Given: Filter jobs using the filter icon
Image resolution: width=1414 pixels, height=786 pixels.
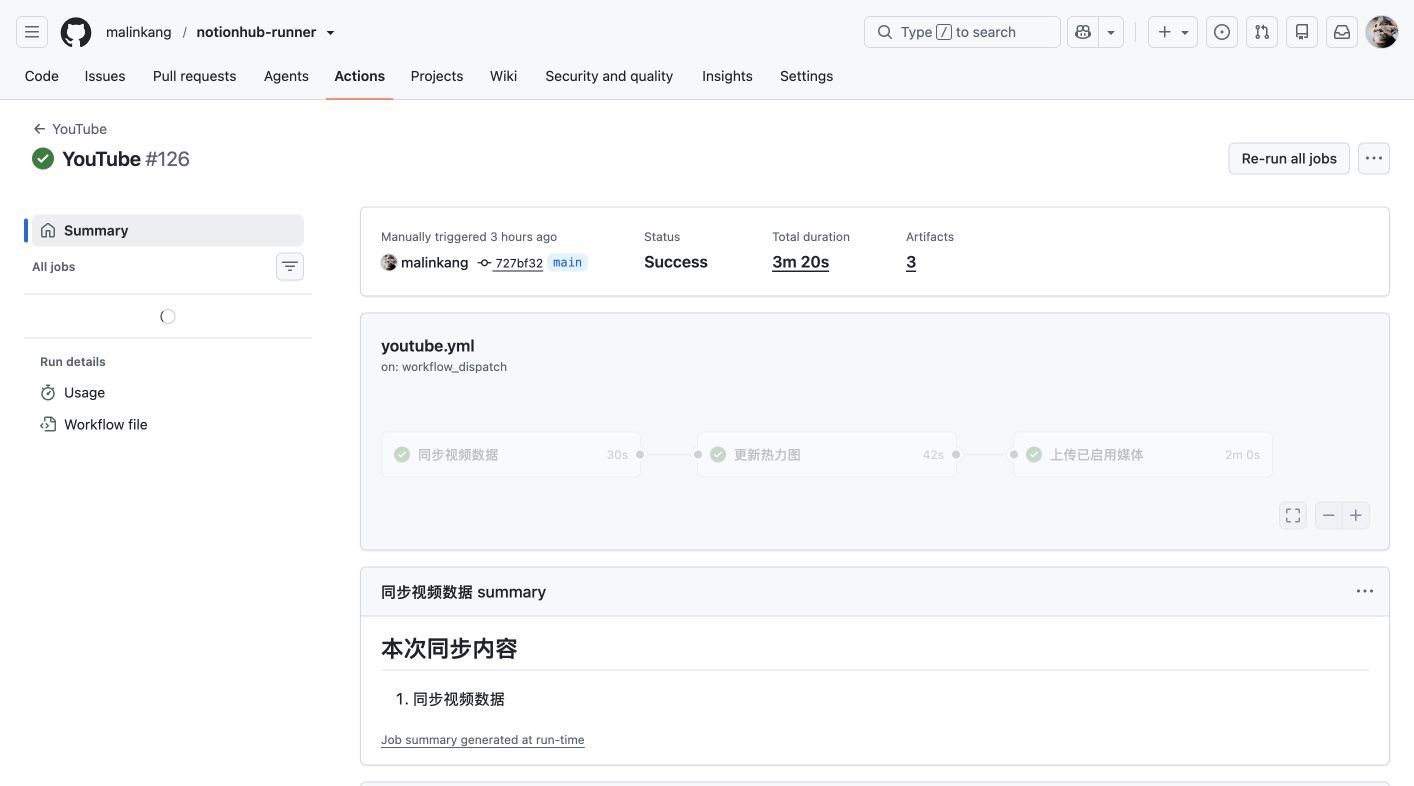Looking at the screenshot, I should tap(290, 266).
